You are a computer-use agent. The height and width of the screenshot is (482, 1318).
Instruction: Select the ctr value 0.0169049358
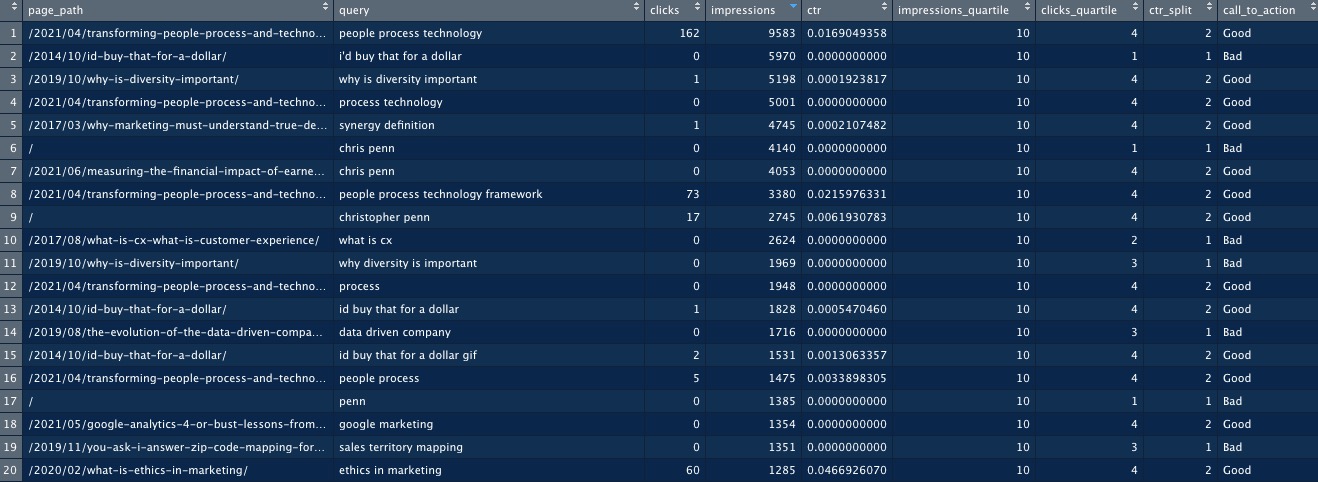(x=847, y=33)
